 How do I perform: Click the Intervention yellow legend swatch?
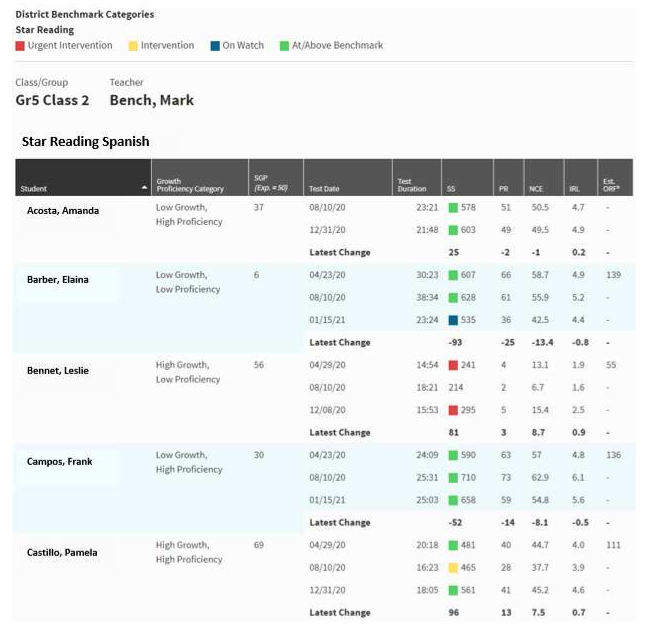[x=133, y=46]
